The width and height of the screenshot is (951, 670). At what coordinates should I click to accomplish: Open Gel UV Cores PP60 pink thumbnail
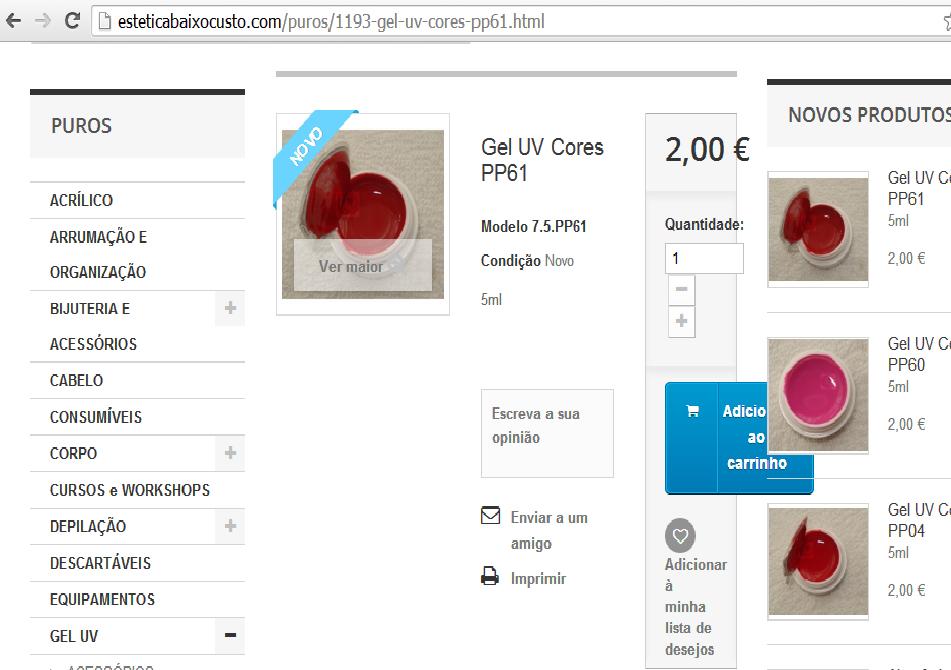818,395
